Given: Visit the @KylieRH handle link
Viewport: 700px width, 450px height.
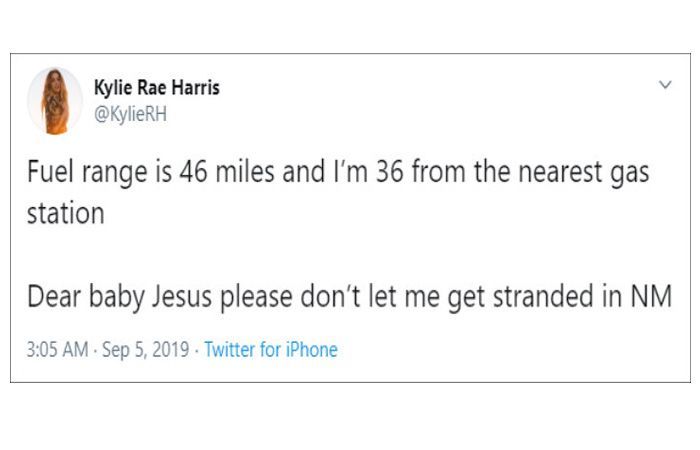Looking at the screenshot, I should coord(130,114).
